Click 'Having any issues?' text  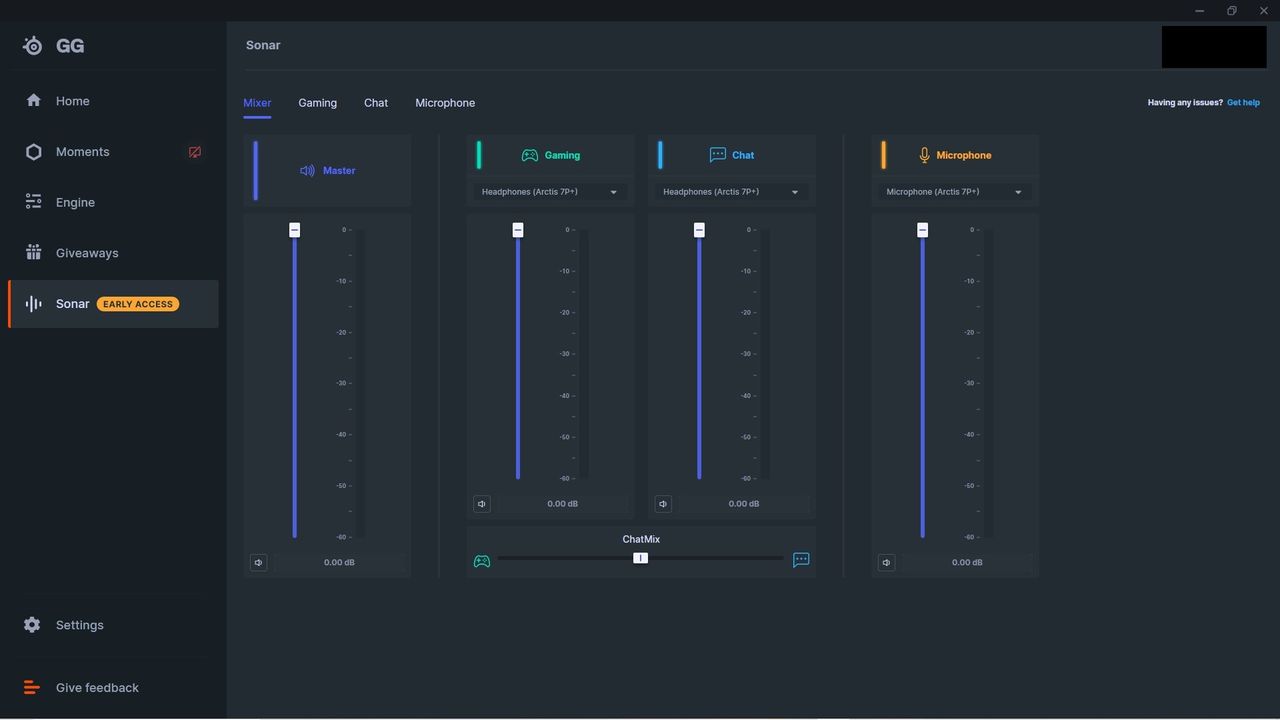pyautogui.click(x=1185, y=103)
